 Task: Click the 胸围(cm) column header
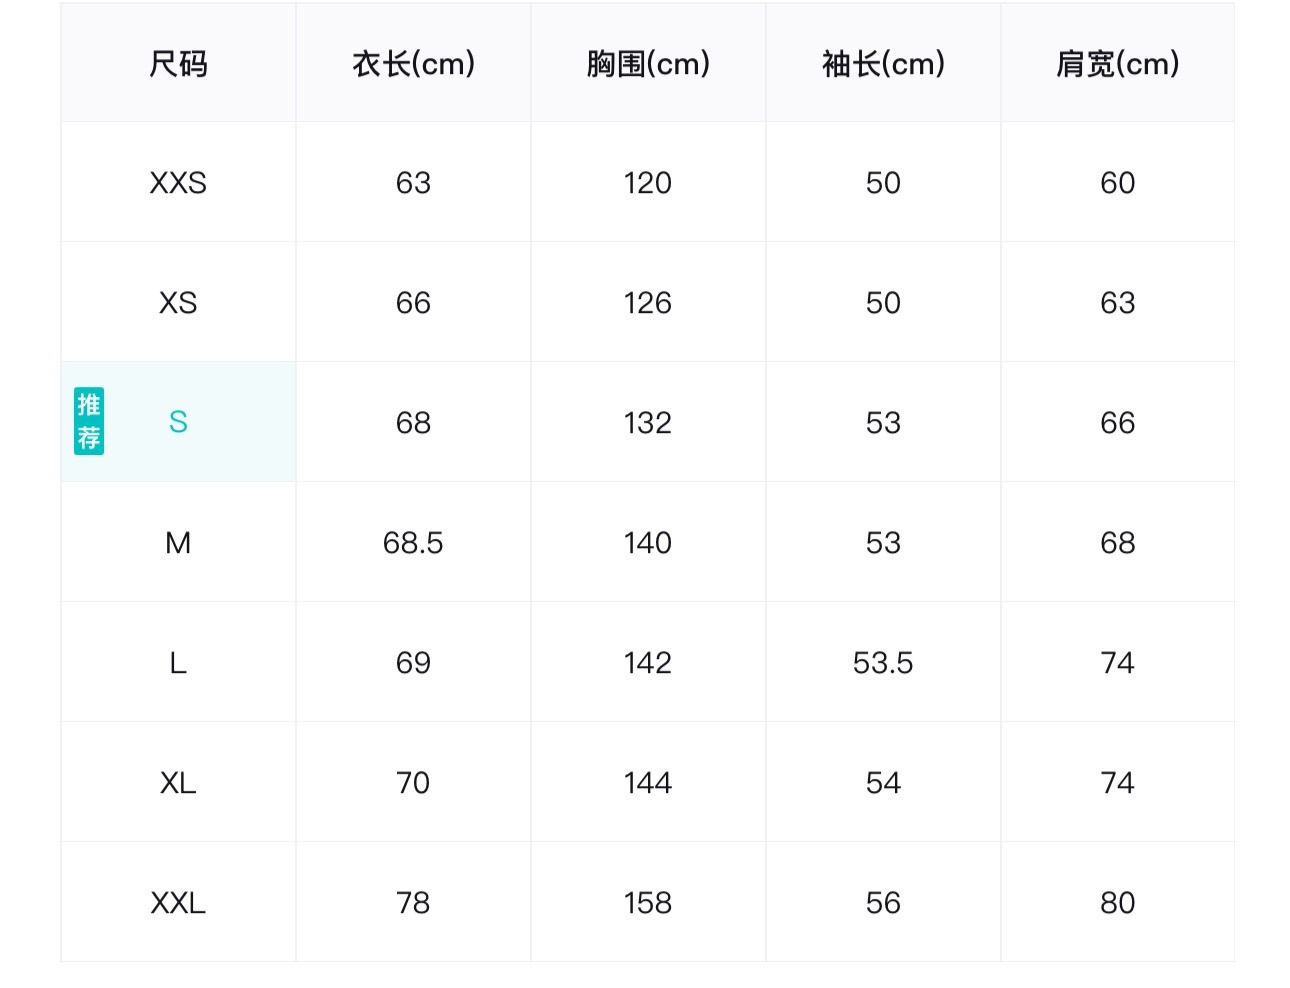pos(648,64)
